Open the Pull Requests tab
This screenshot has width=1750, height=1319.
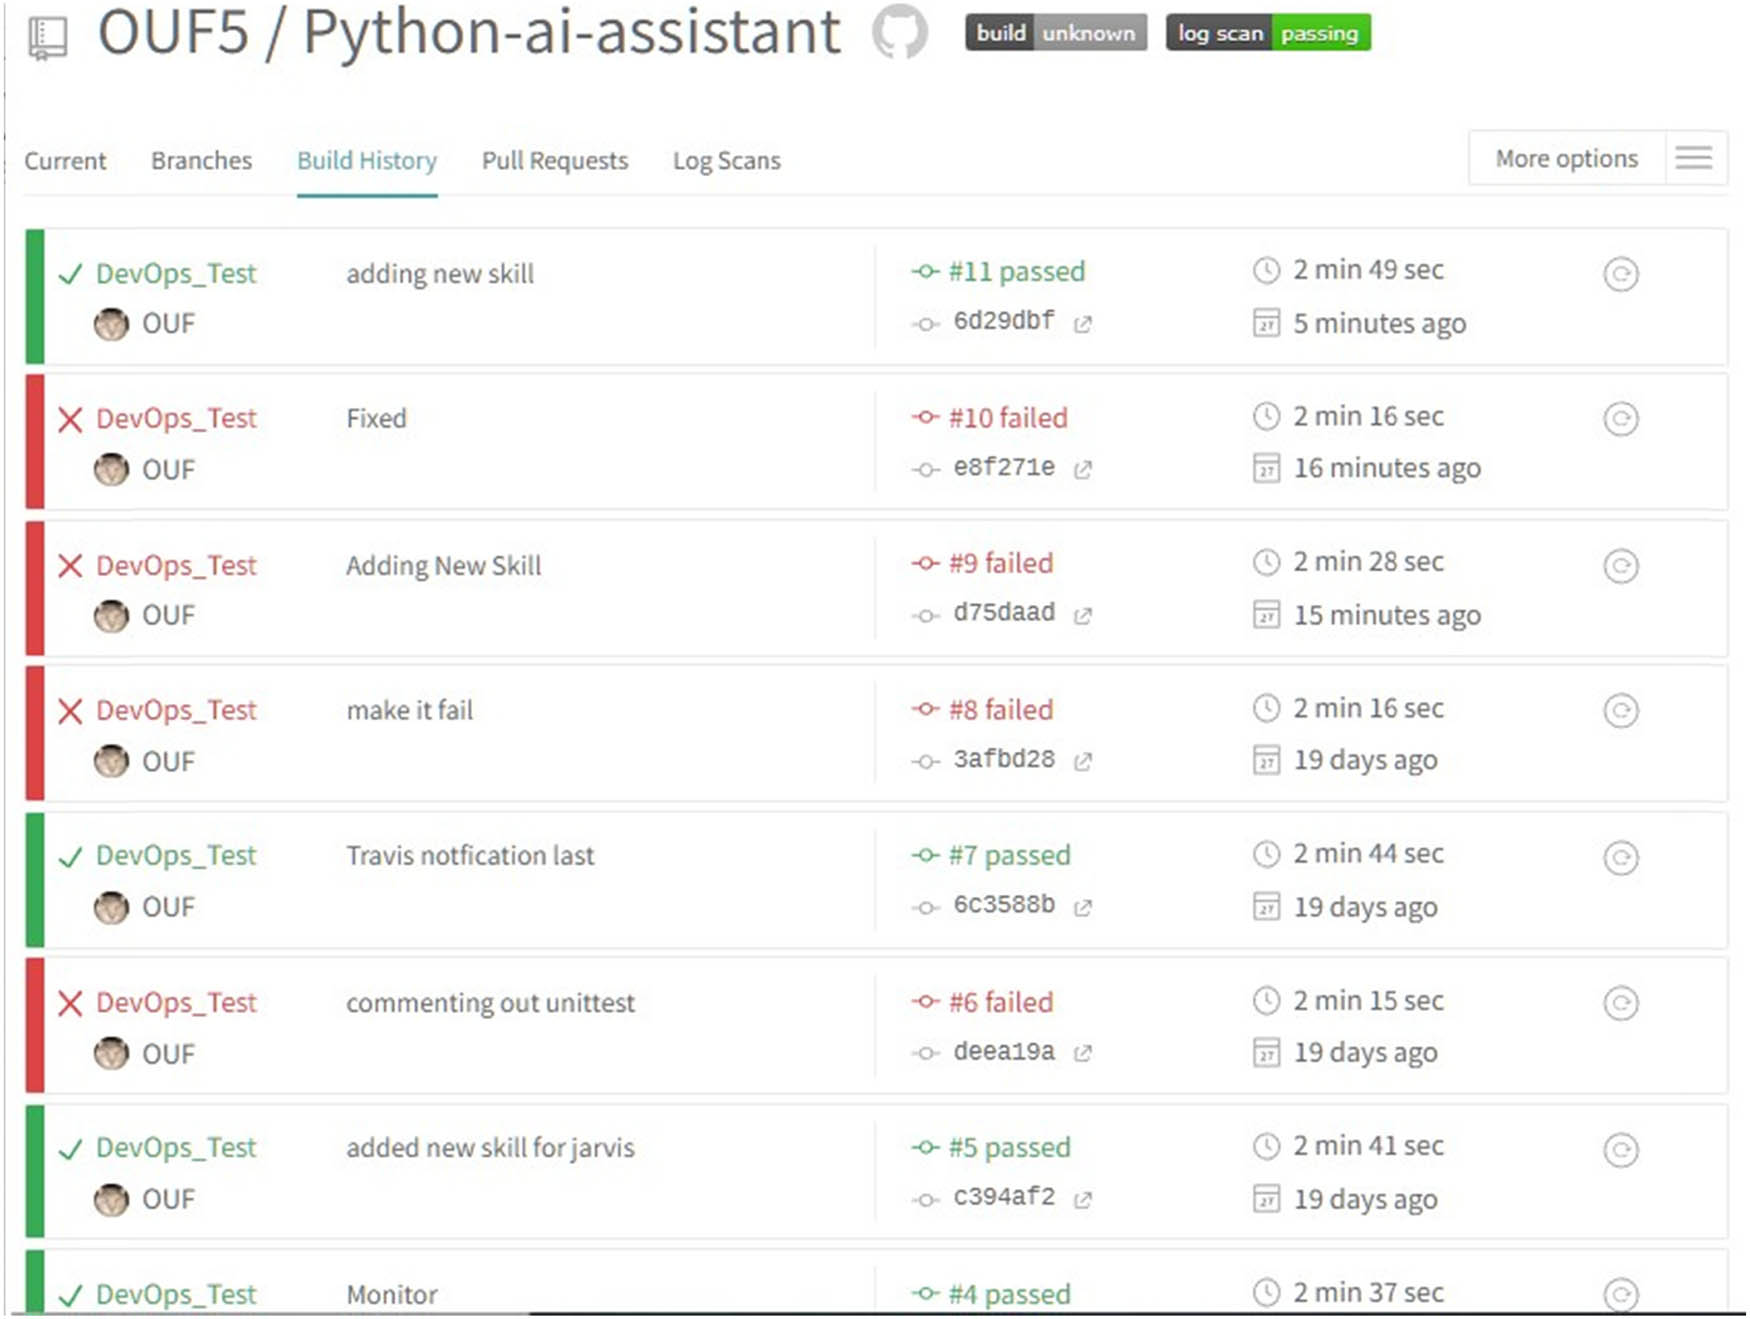pos(554,161)
